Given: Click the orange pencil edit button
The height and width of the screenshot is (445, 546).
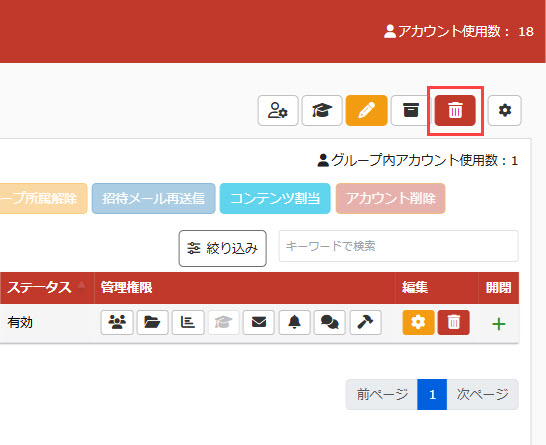Looking at the screenshot, I should point(366,110).
